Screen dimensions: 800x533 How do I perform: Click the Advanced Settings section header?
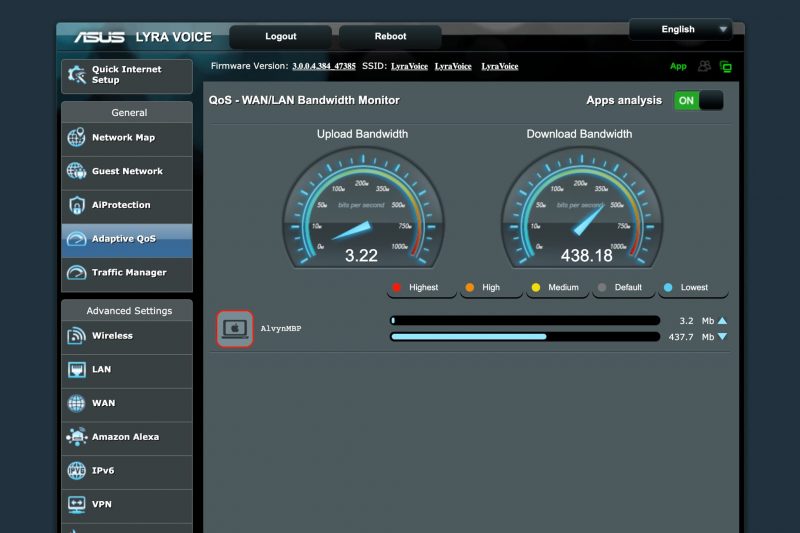(x=127, y=310)
